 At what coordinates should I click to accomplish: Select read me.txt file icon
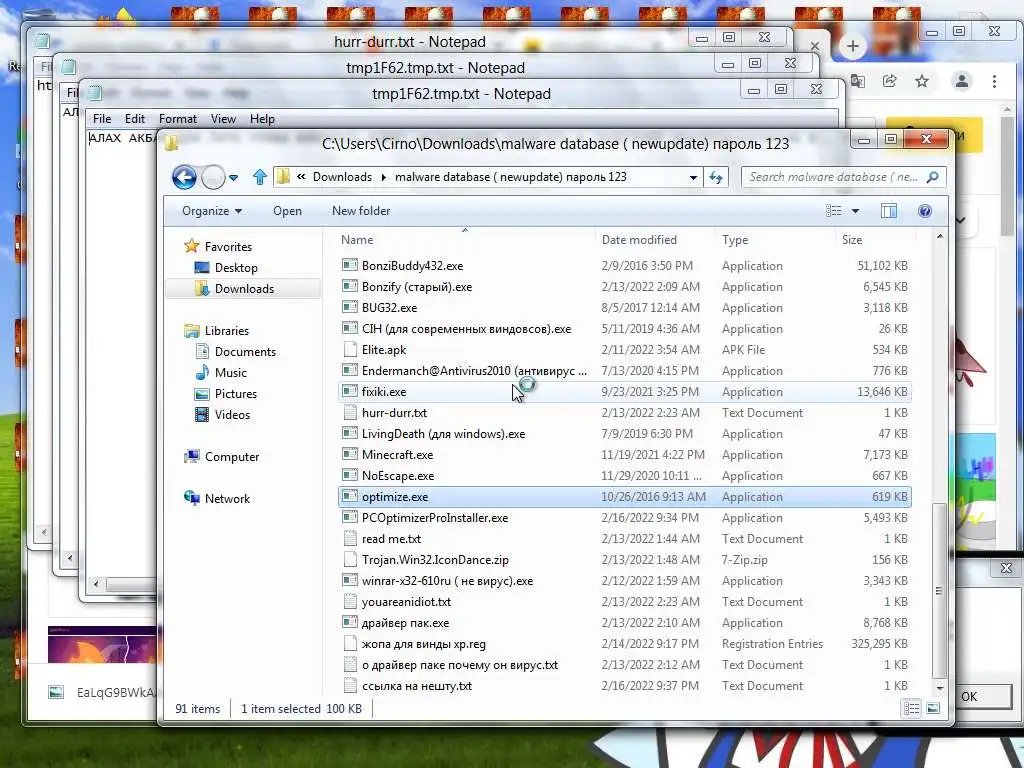(350, 539)
